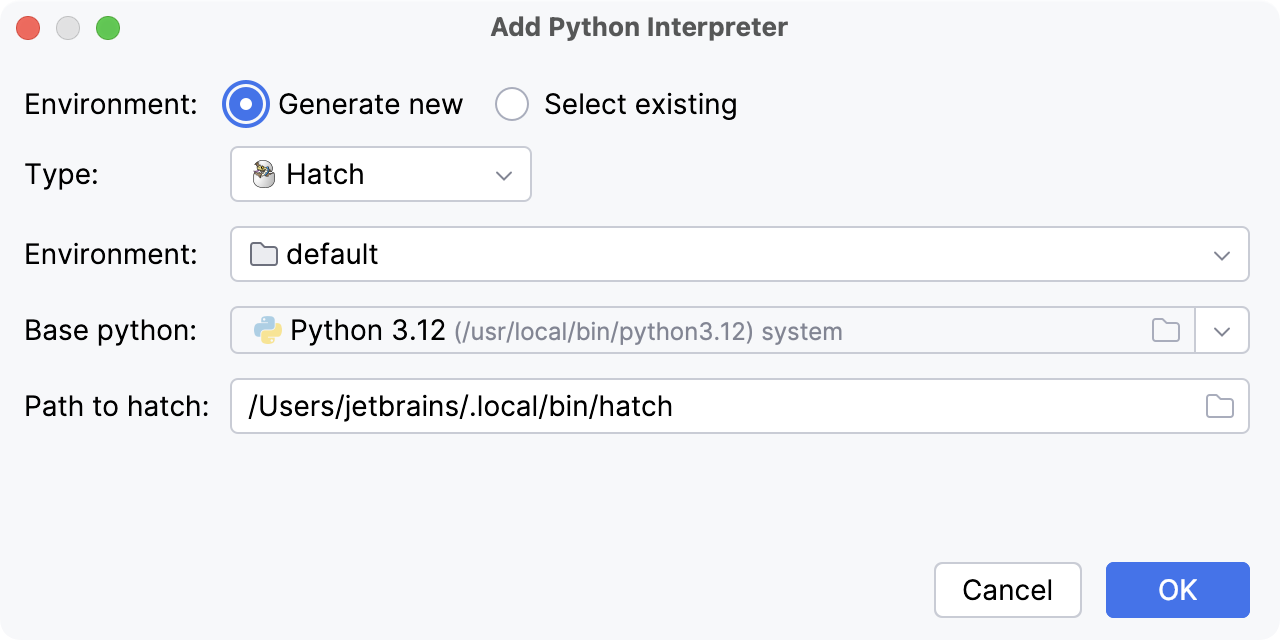Image resolution: width=1280 pixels, height=640 pixels.
Task: Click the Base python path text
Action: tap(560, 330)
